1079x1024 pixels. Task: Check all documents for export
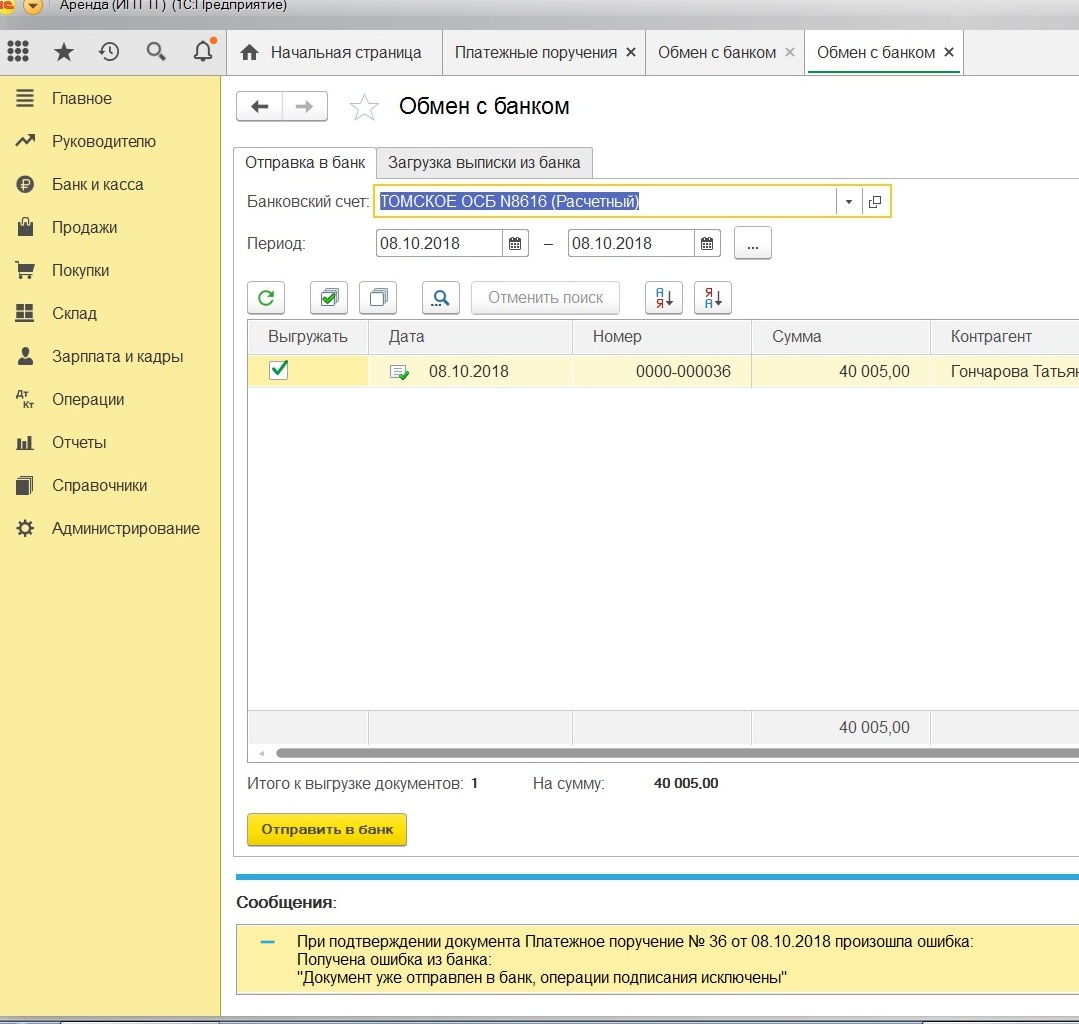(x=328, y=297)
